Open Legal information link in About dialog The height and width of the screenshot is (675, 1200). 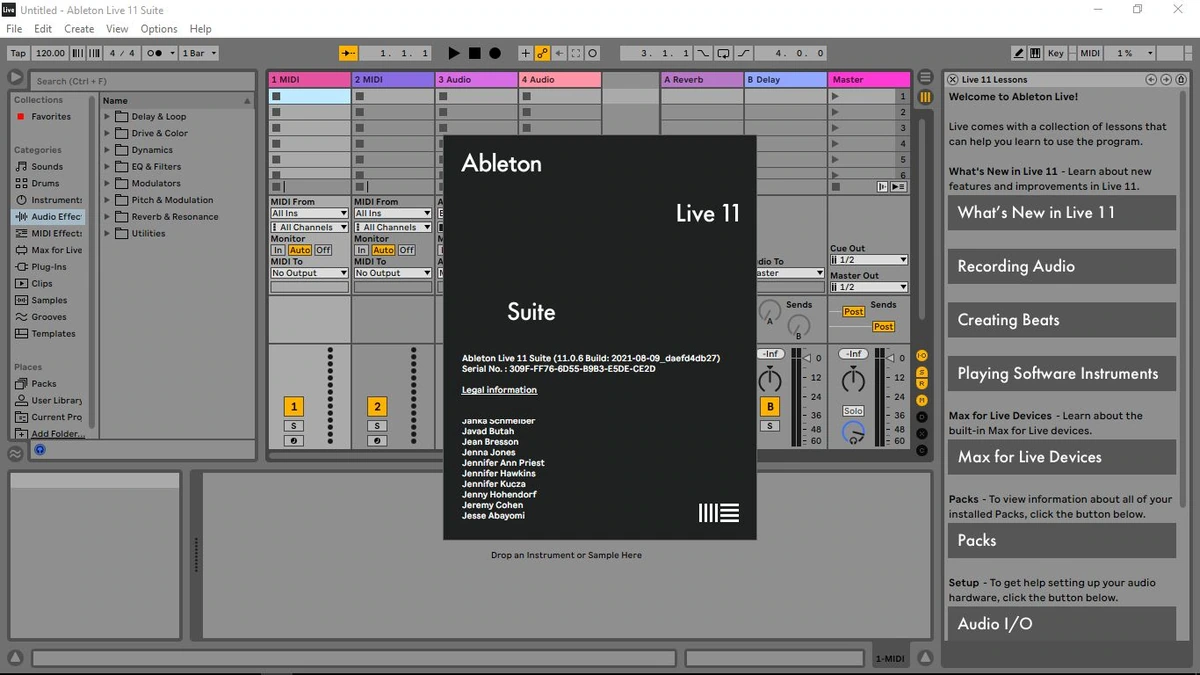point(499,390)
